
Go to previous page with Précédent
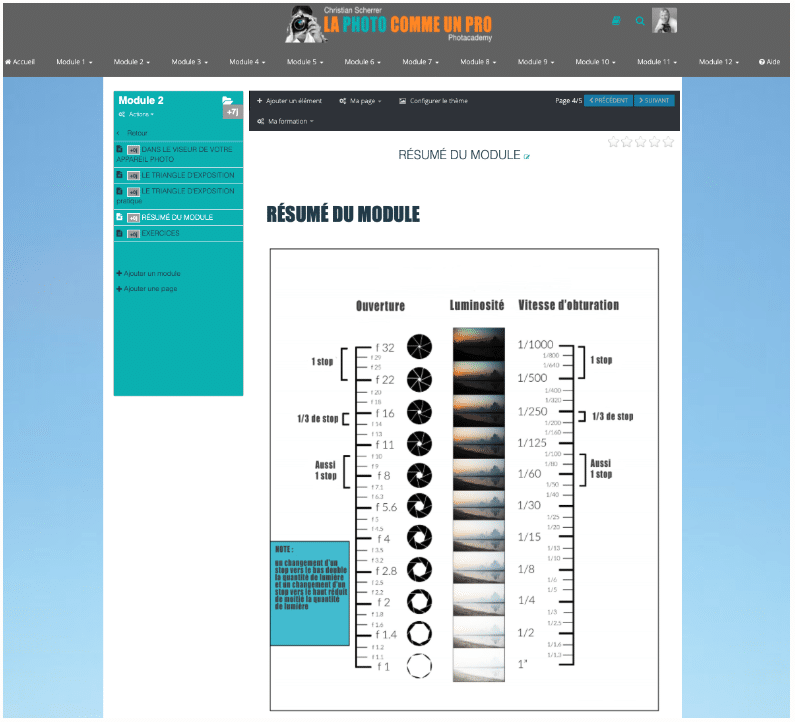click(608, 100)
